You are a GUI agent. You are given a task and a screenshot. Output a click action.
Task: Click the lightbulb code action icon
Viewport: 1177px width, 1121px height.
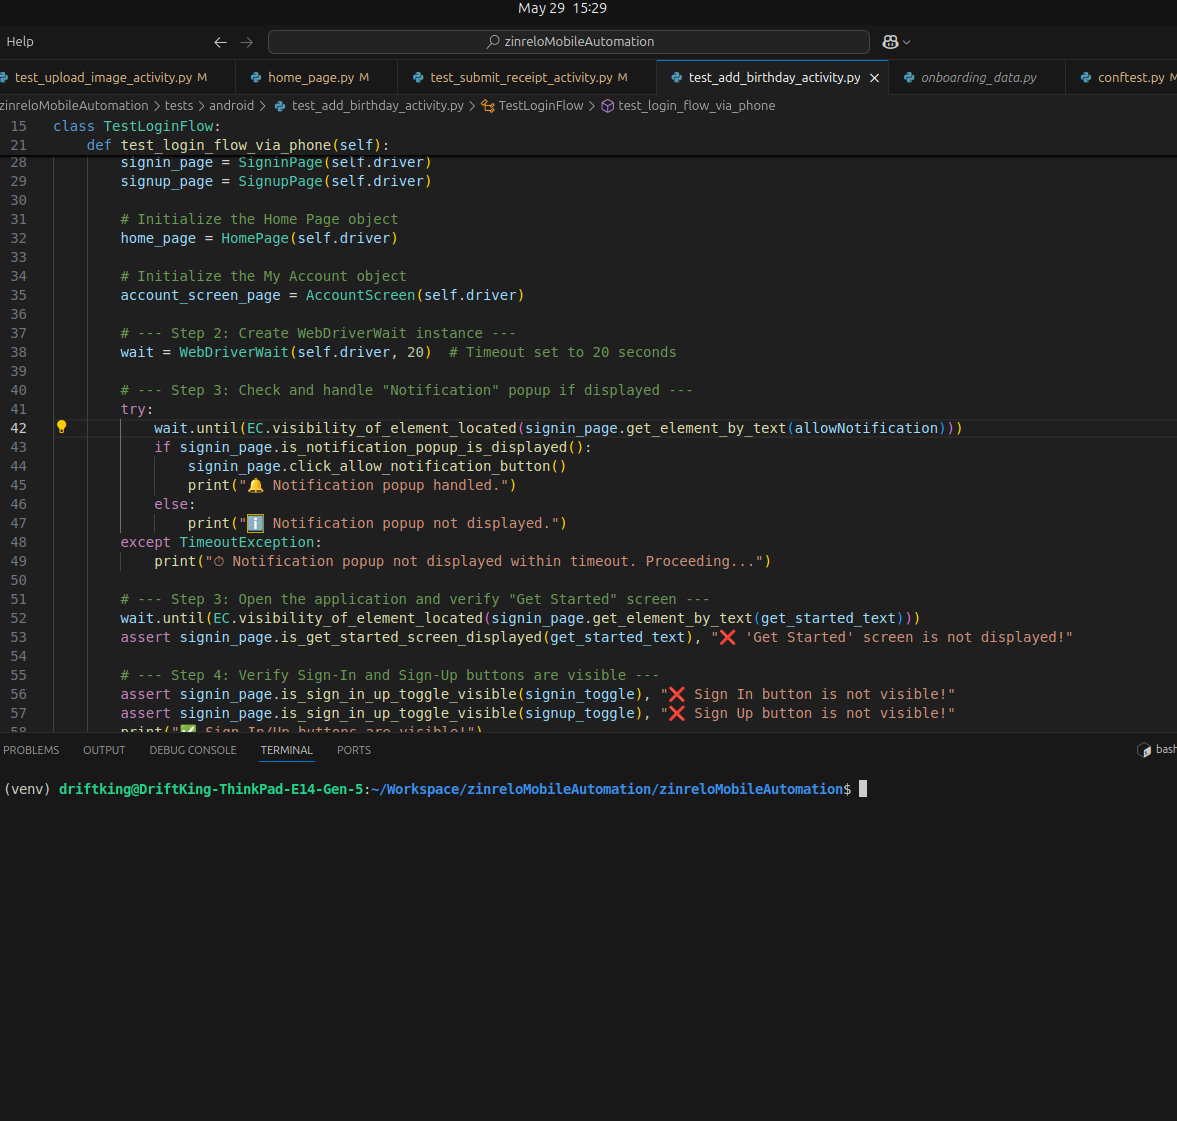point(61,427)
